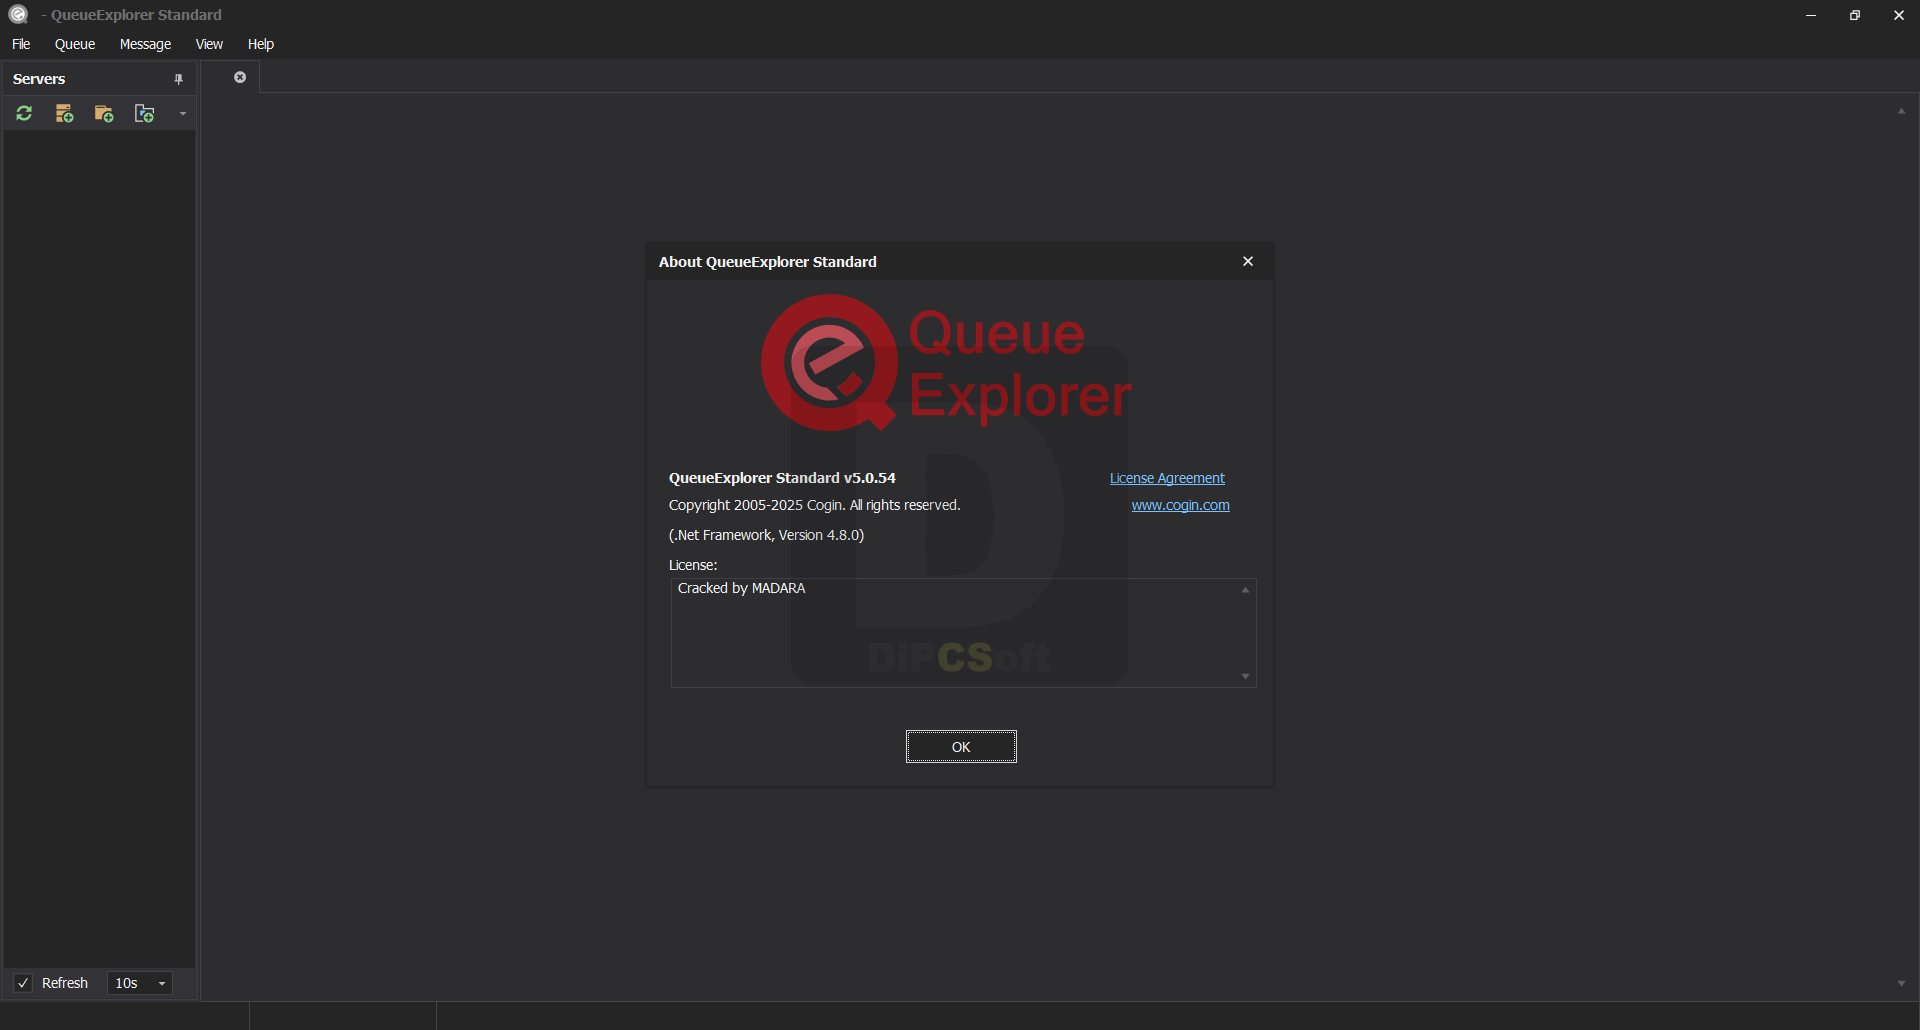
Task: Click the Copyright 2005-2025 Cogin text
Action: pyautogui.click(x=814, y=505)
